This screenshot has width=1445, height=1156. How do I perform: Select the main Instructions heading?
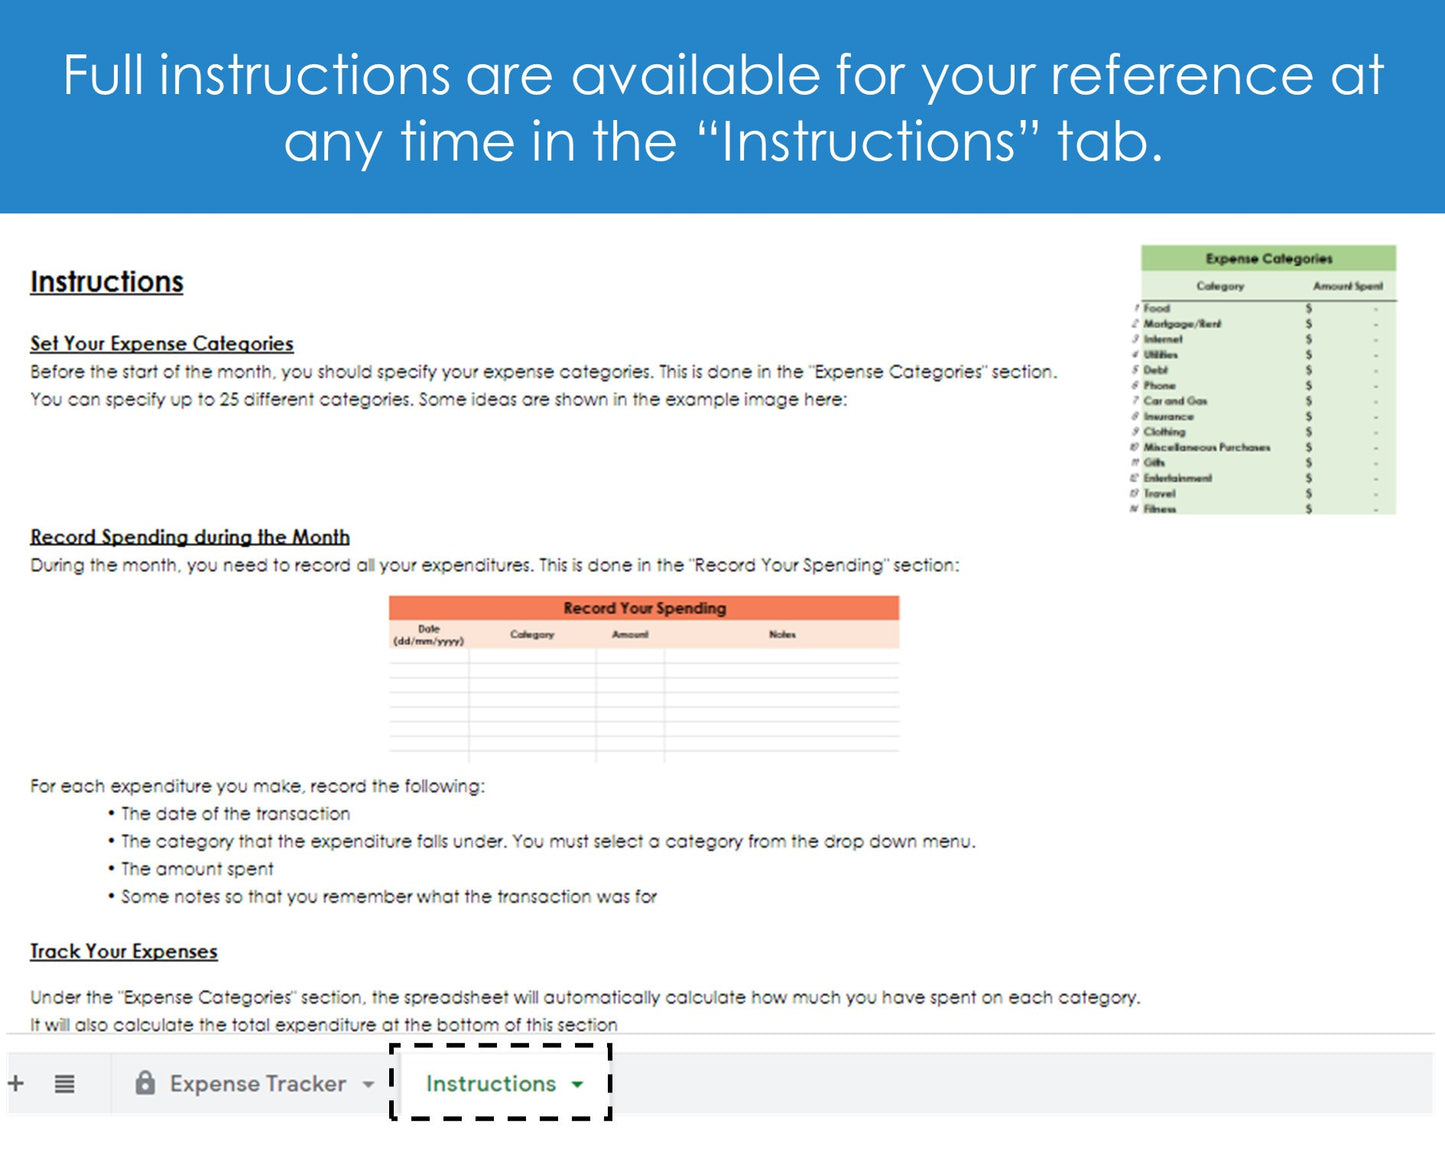point(107,282)
